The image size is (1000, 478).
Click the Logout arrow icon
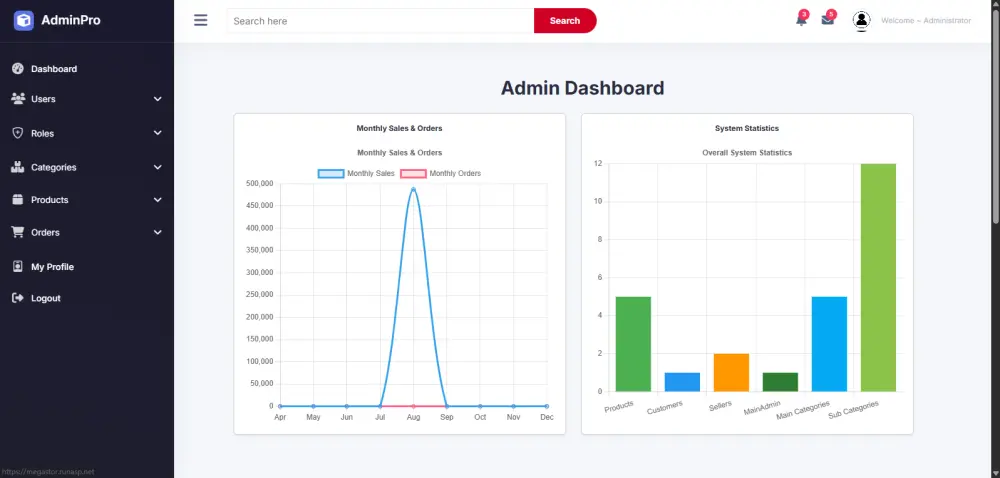pos(18,298)
